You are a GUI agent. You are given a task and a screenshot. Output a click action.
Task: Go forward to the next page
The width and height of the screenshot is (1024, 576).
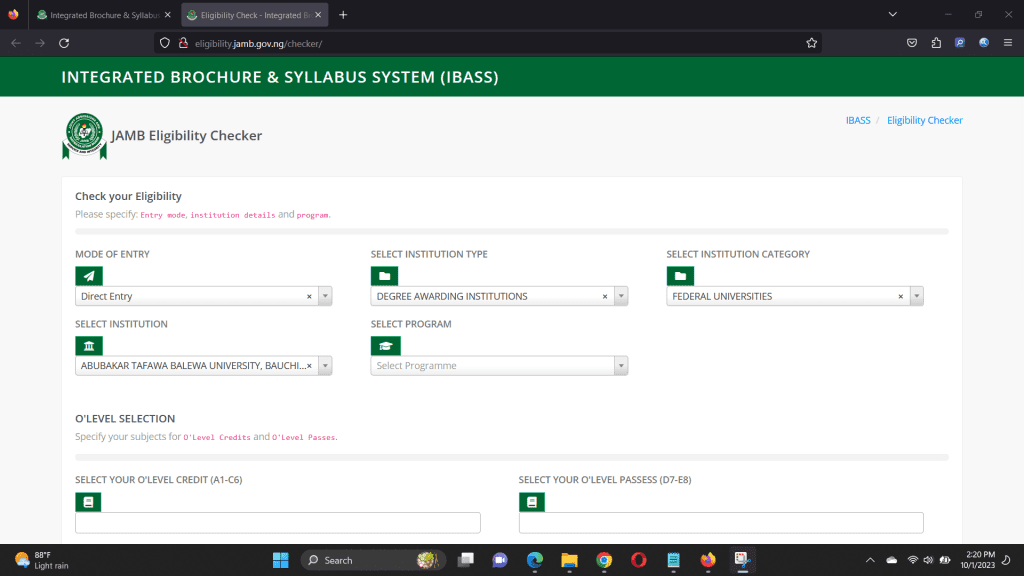40,43
